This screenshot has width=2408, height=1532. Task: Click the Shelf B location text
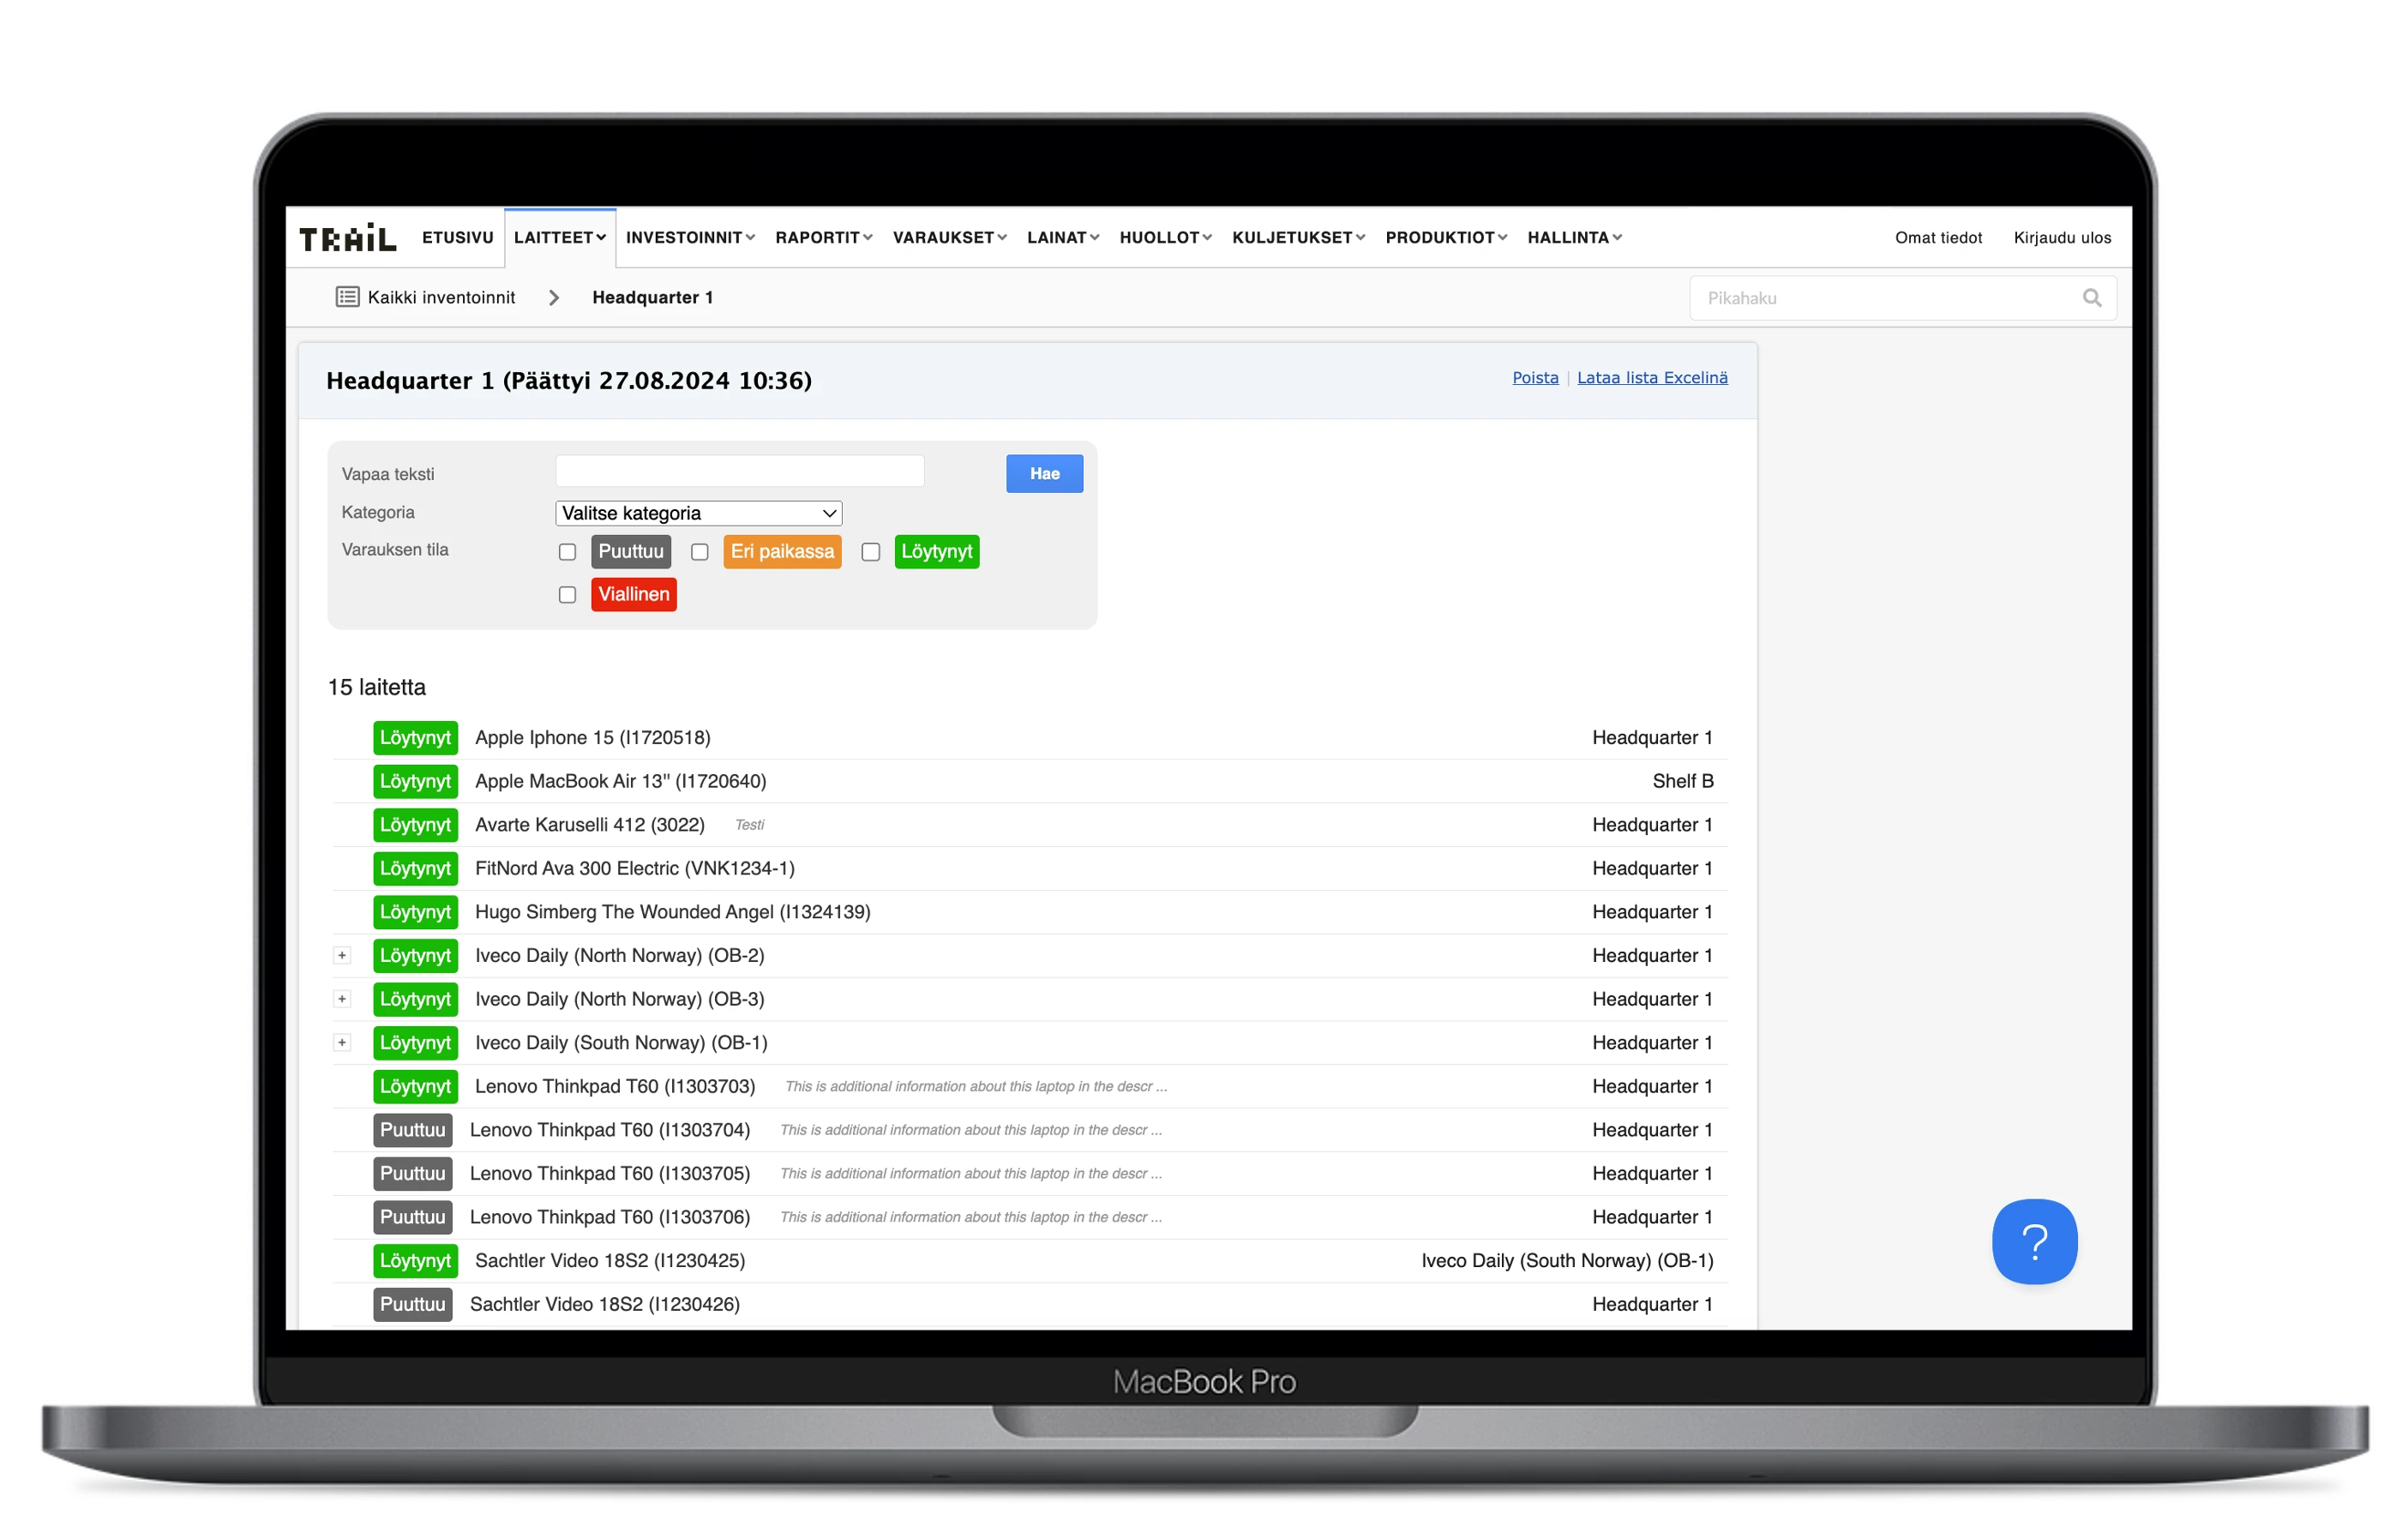[x=1682, y=782]
